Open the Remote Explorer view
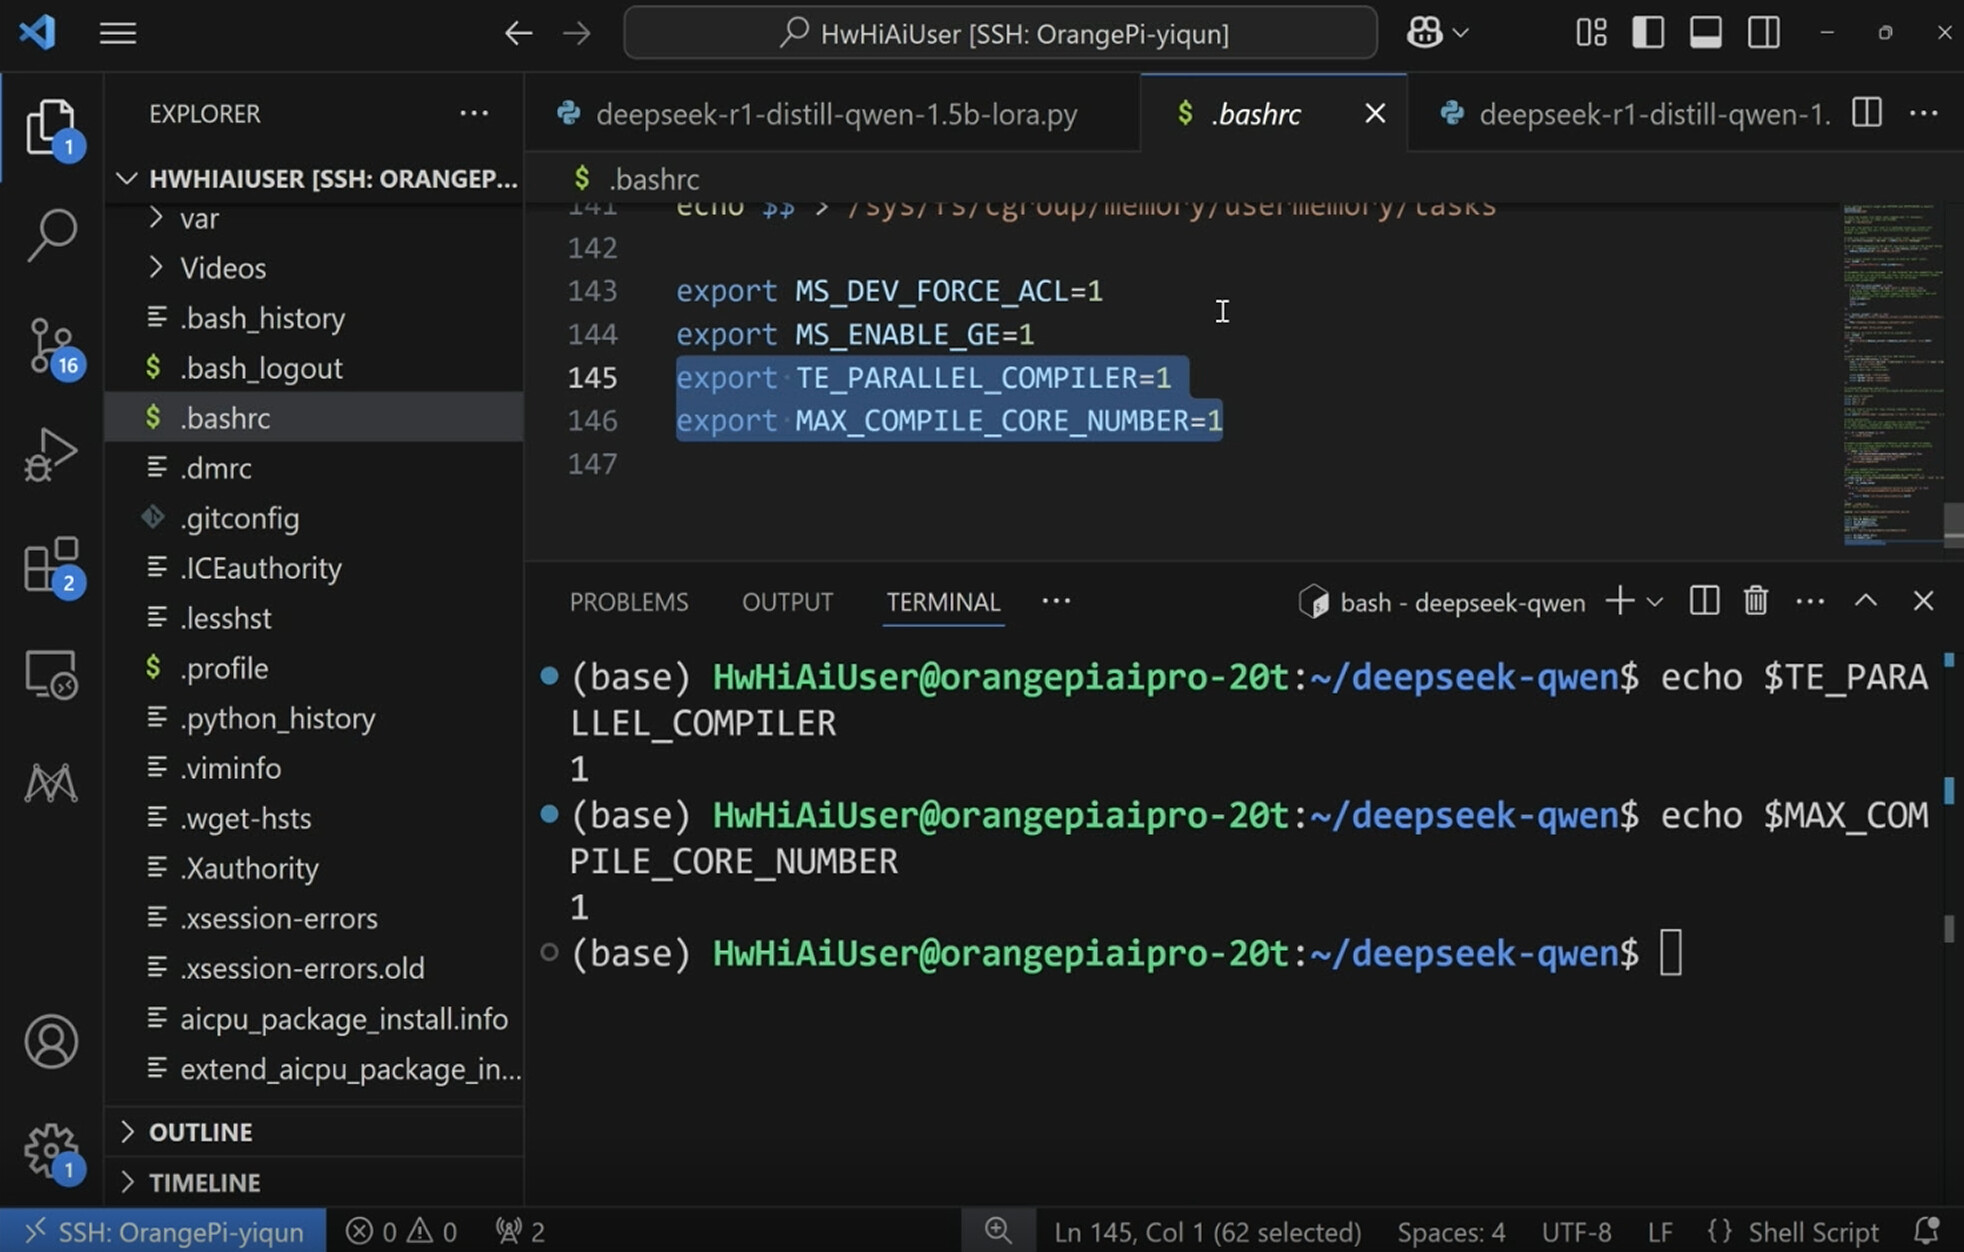 tap(52, 675)
